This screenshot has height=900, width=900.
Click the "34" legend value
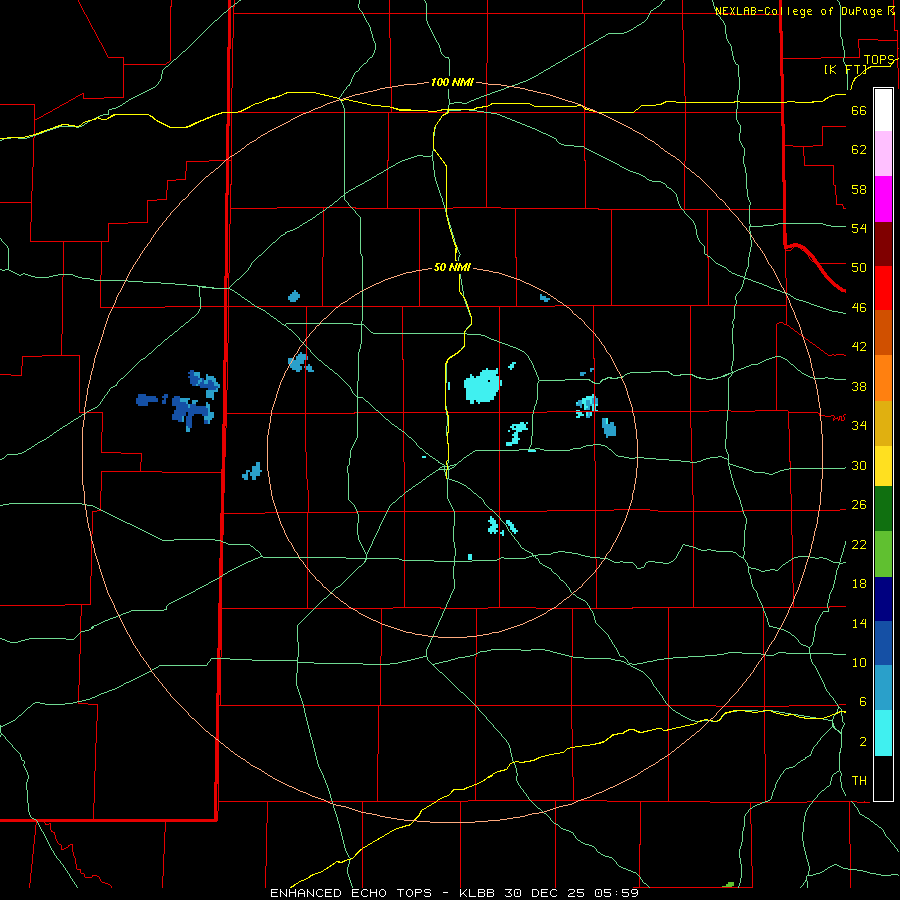tap(859, 426)
